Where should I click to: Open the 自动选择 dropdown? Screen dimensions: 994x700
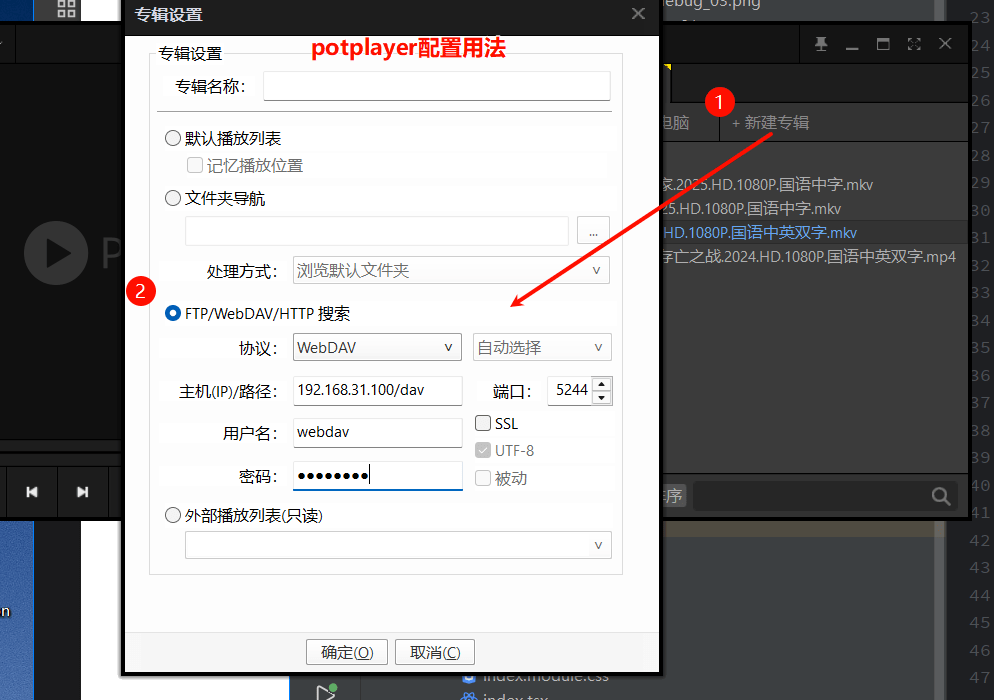click(542, 347)
